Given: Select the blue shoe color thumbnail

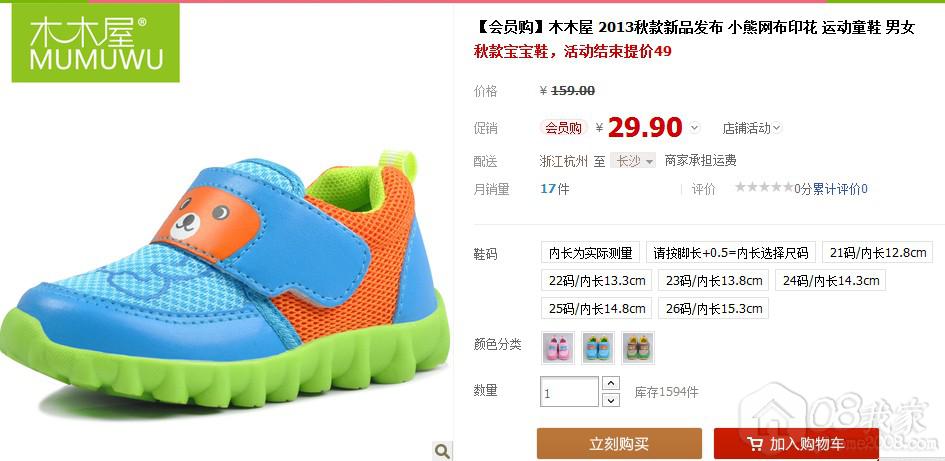Looking at the screenshot, I should coord(598,348).
